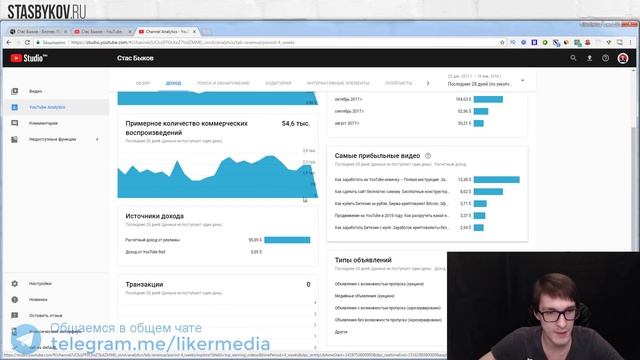Click the Источники дохода card title
This screenshot has width=640, height=360.
tap(154, 216)
